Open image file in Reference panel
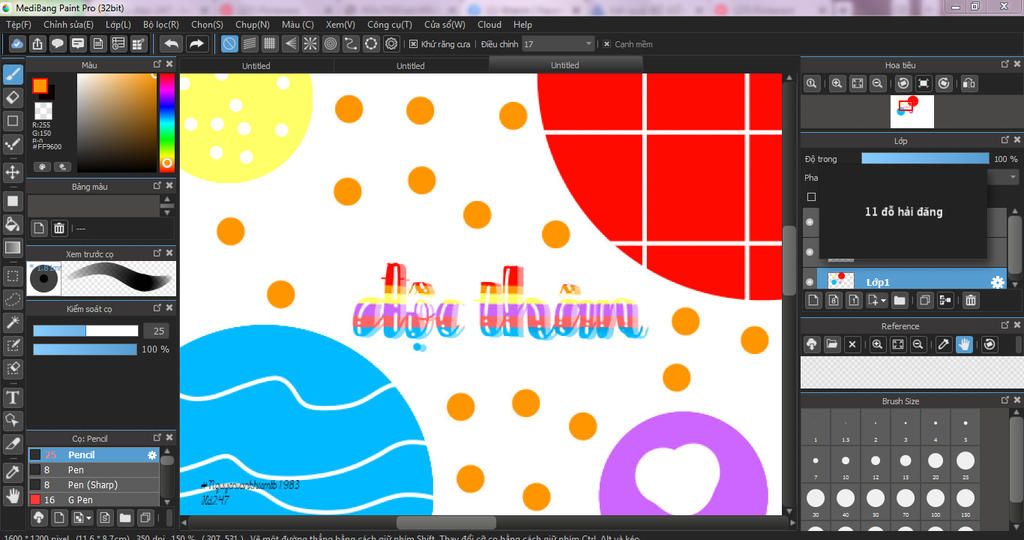 832,344
